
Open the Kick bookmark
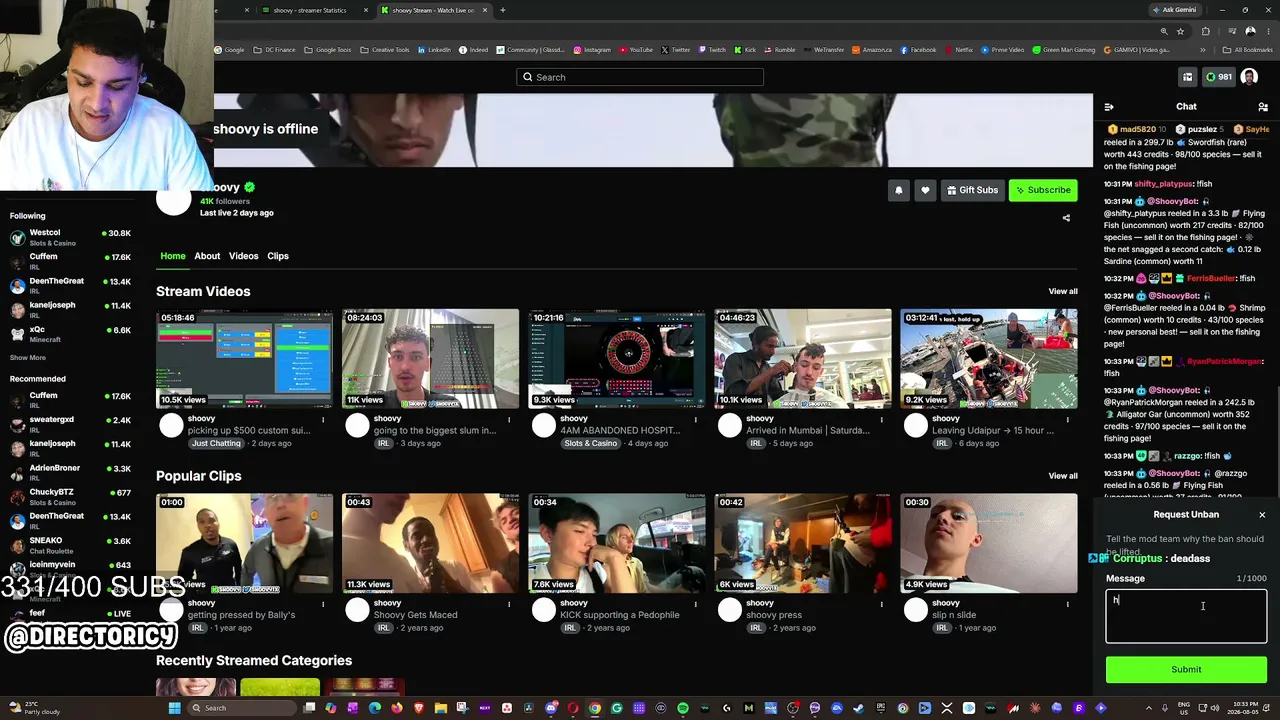click(744, 50)
